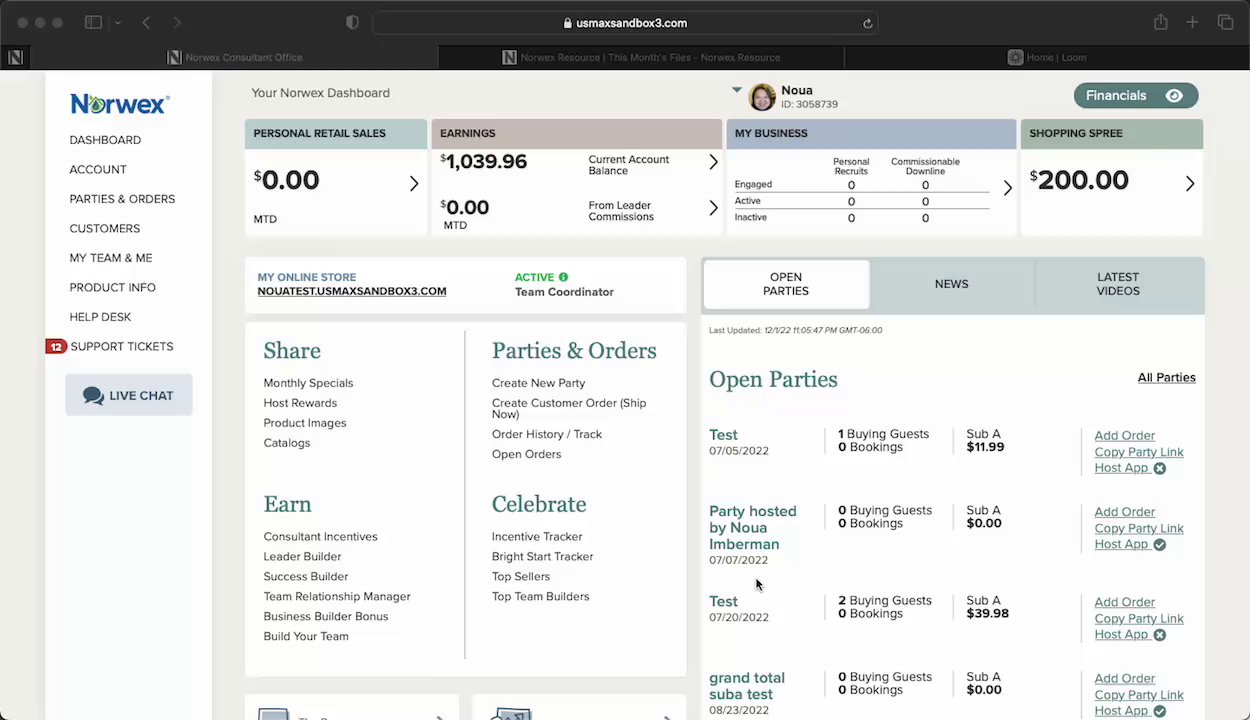This screenshot has height=720, width=1250.
Task: Add a new Safari tab
Action: [1192, 22]
